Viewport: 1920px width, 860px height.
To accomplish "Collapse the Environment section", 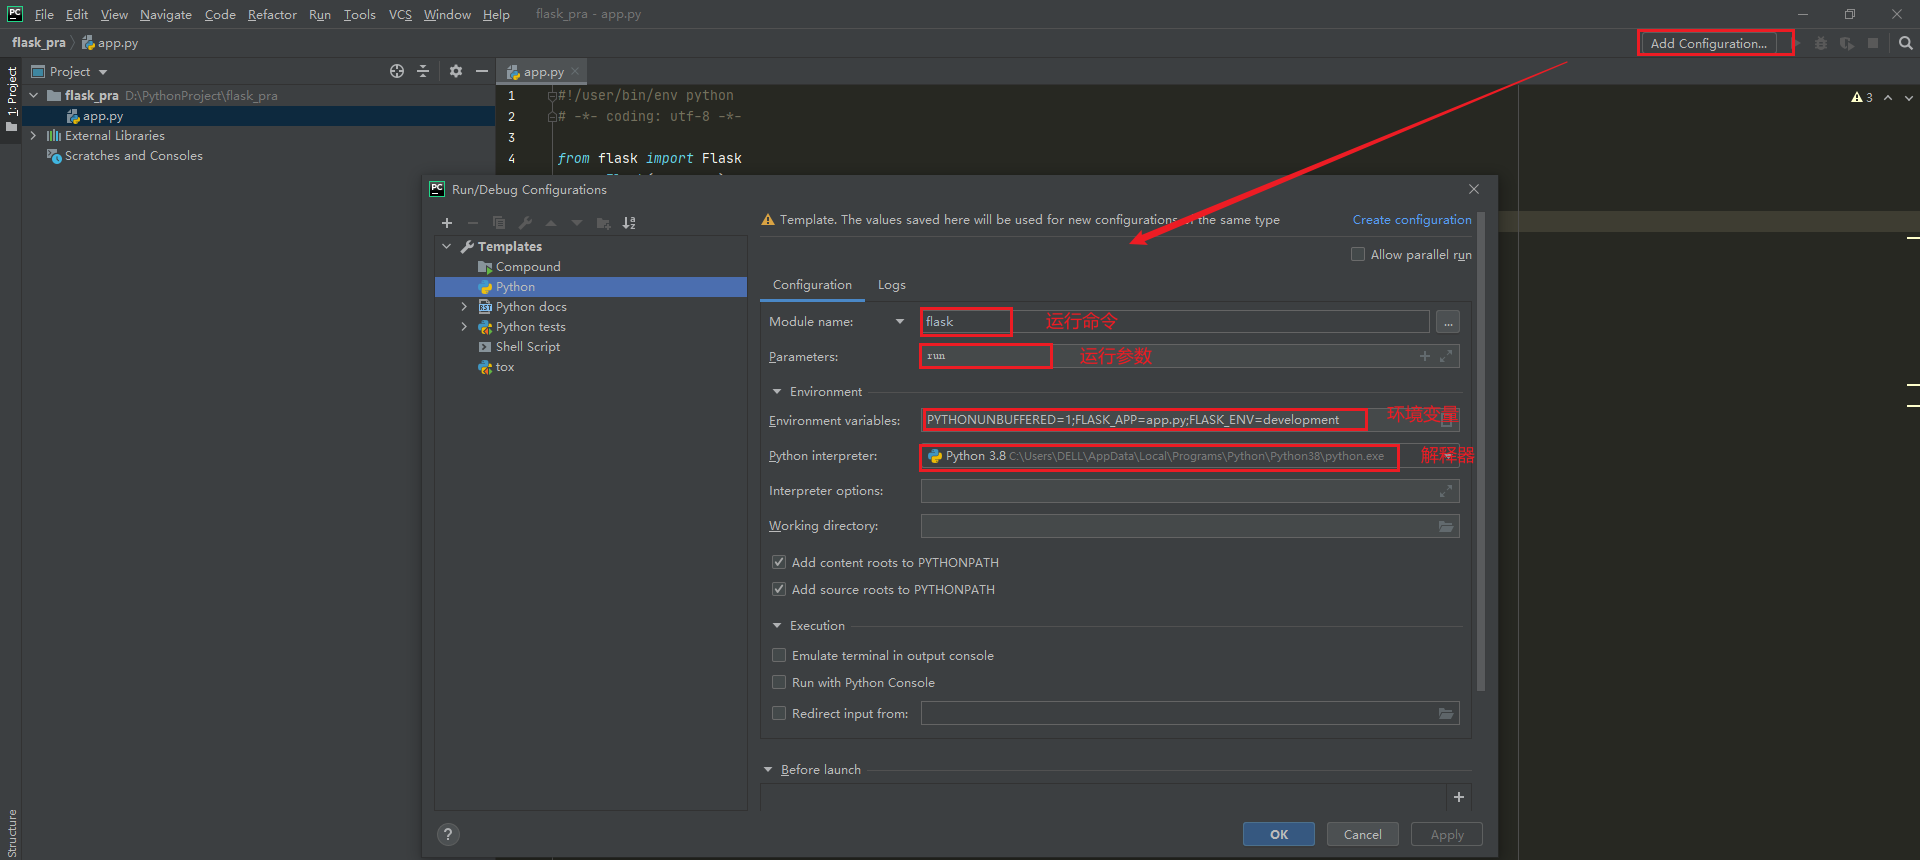I will pyautogui.click(x=777, y=391).
